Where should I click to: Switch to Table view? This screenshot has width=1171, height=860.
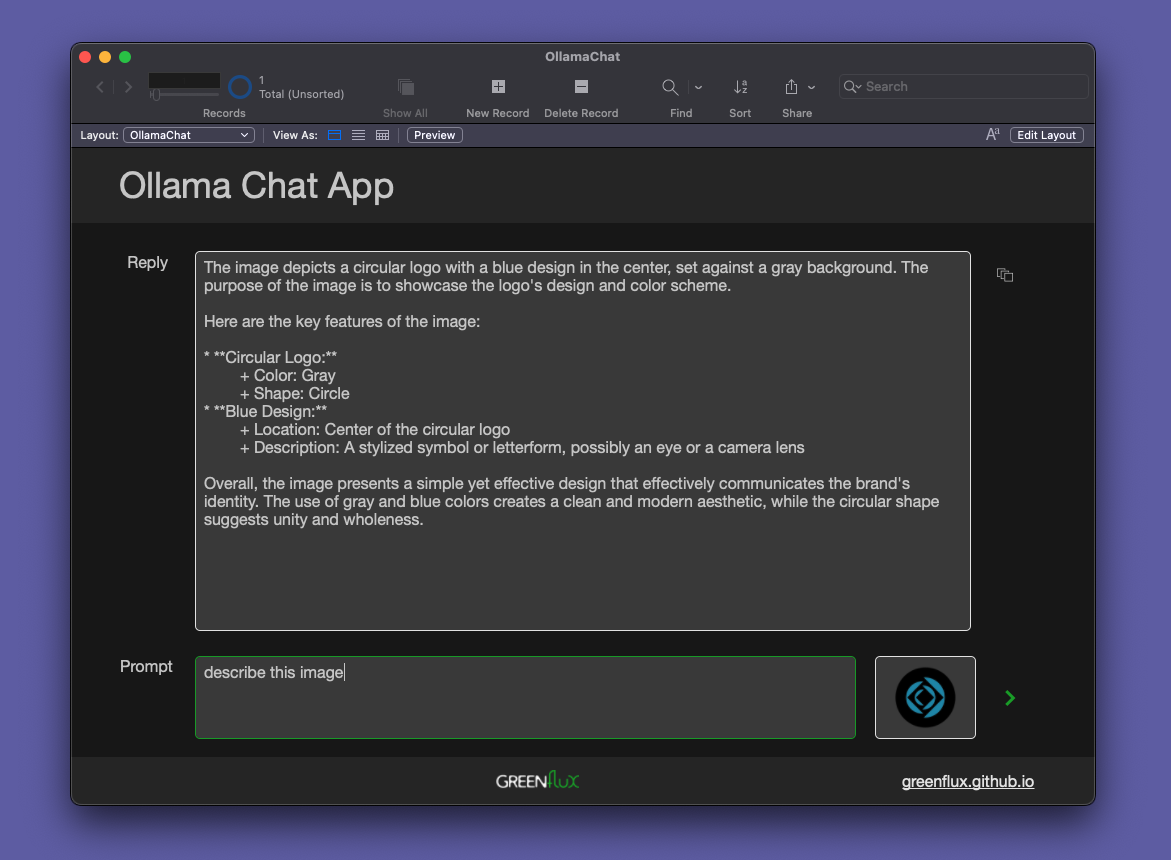(x=382, y=135)
